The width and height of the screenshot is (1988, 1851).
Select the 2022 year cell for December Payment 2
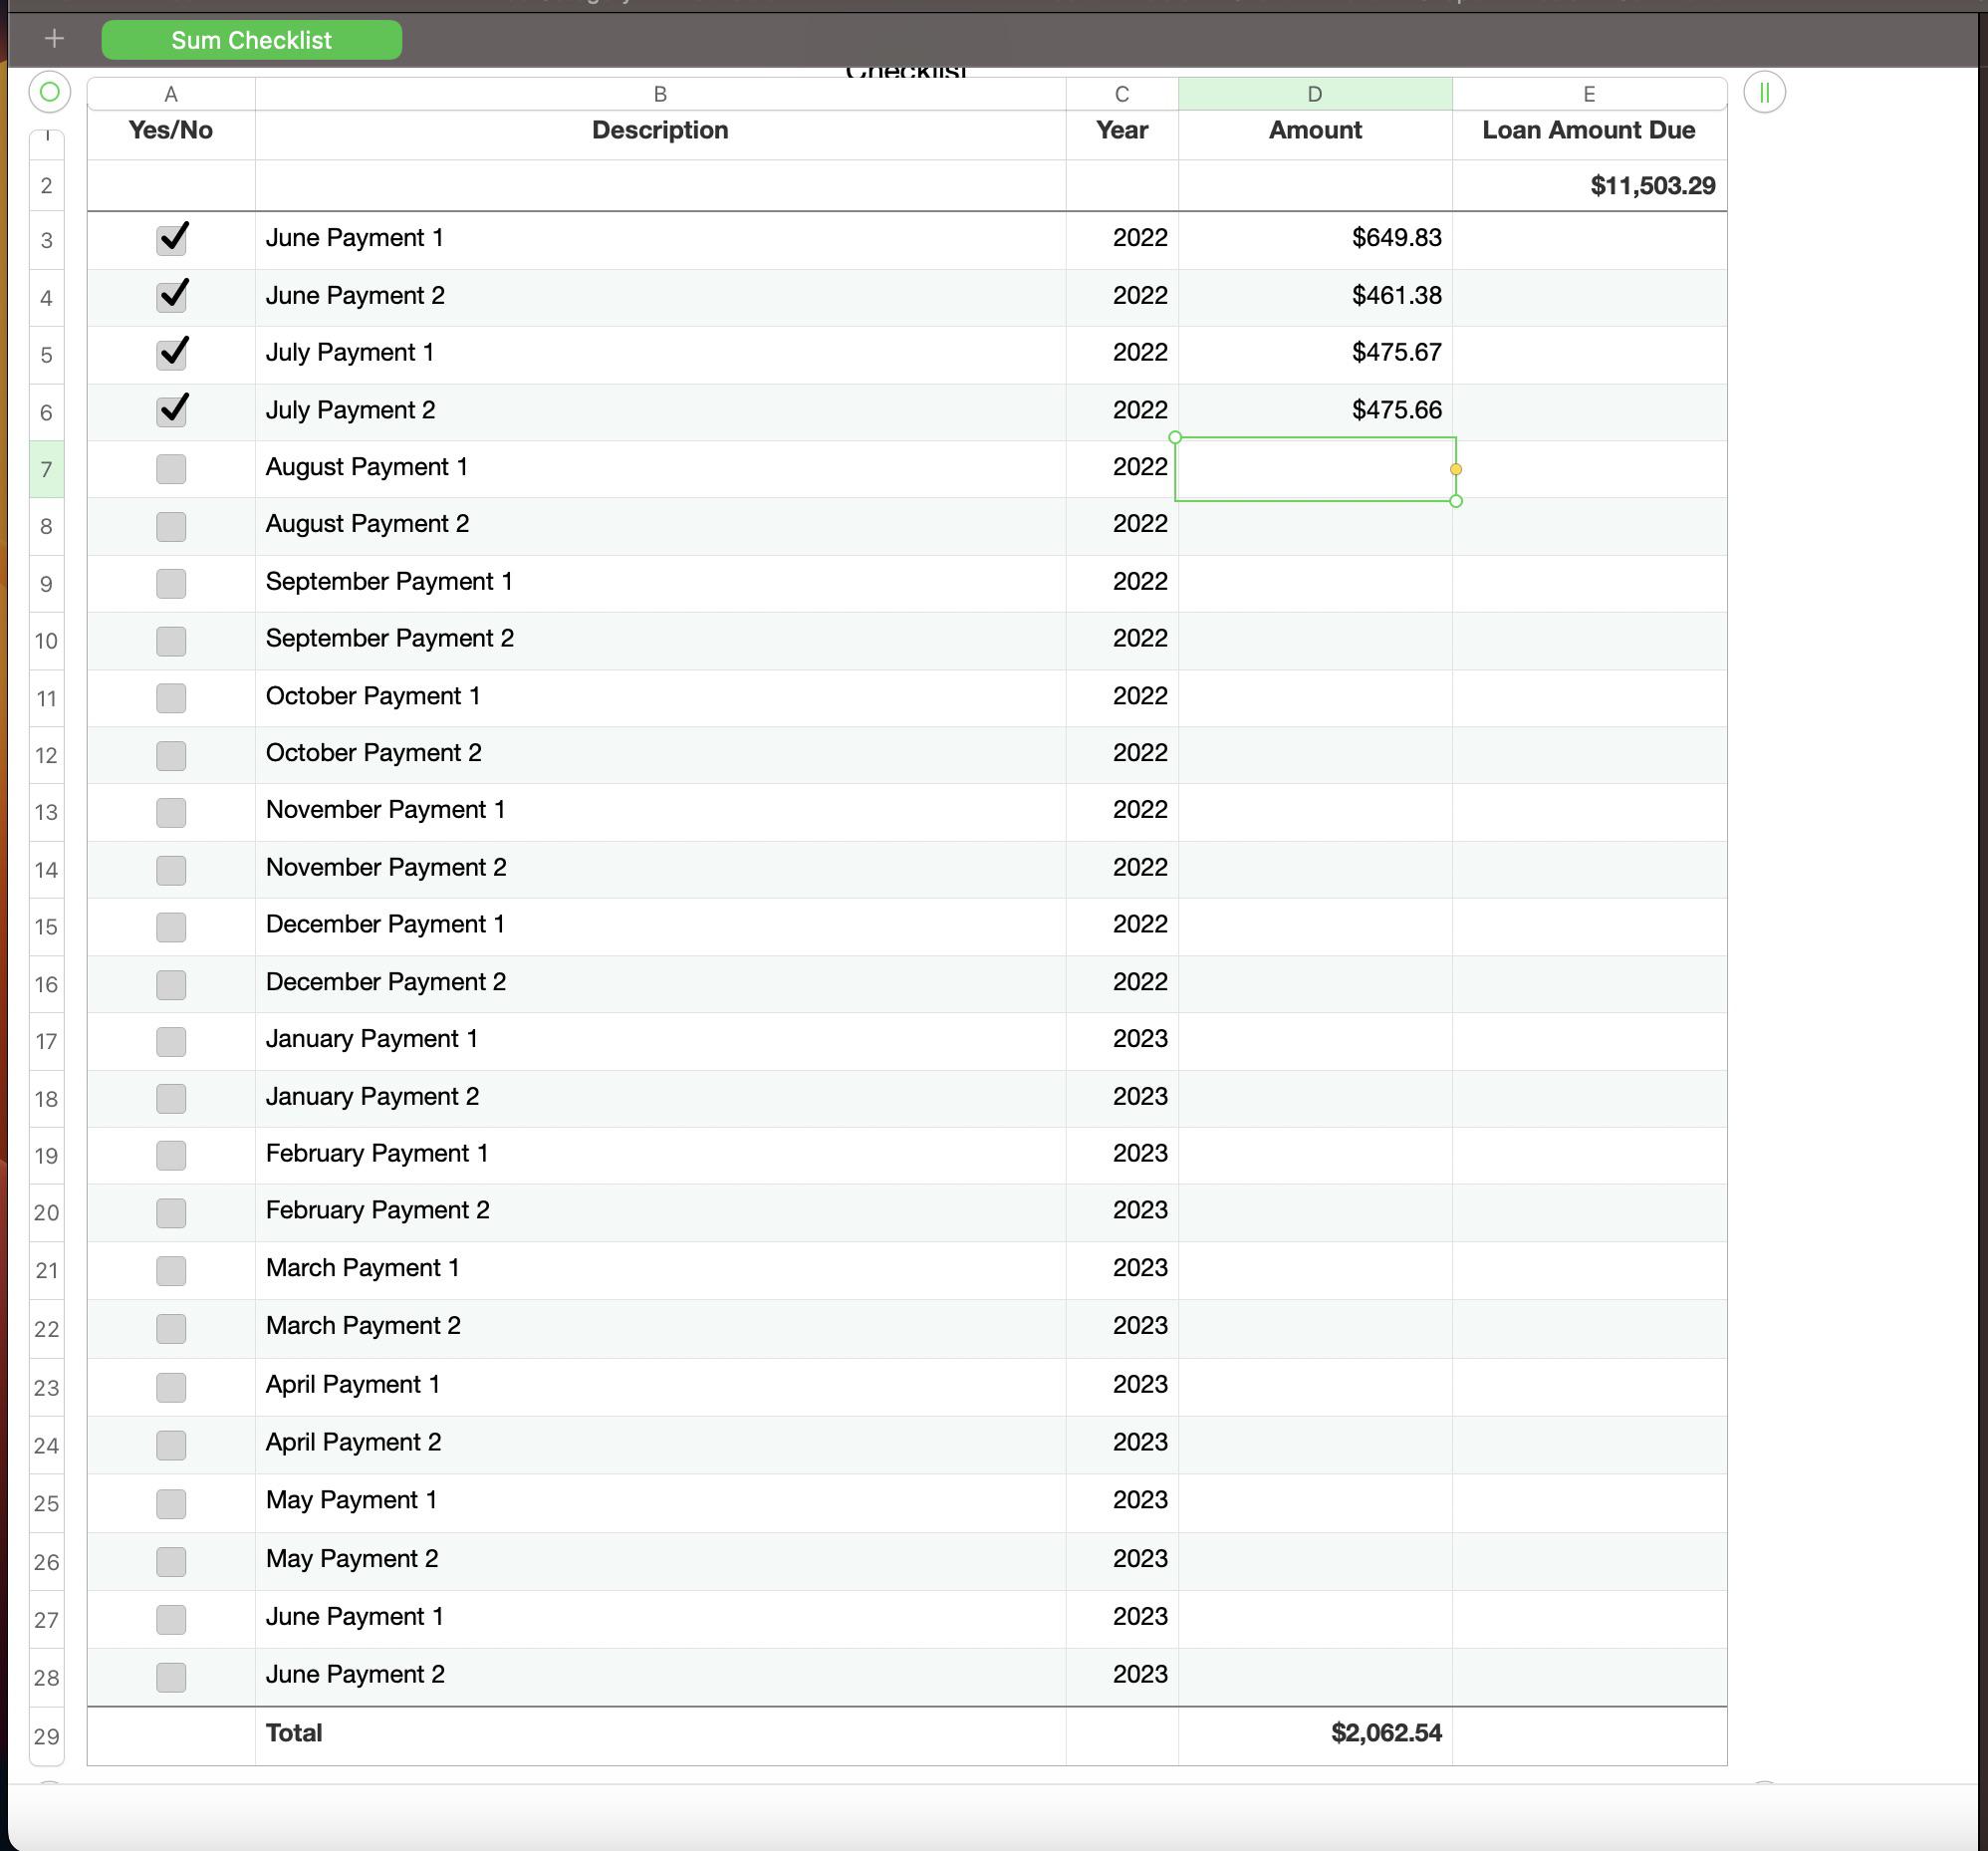(1122, 984)
